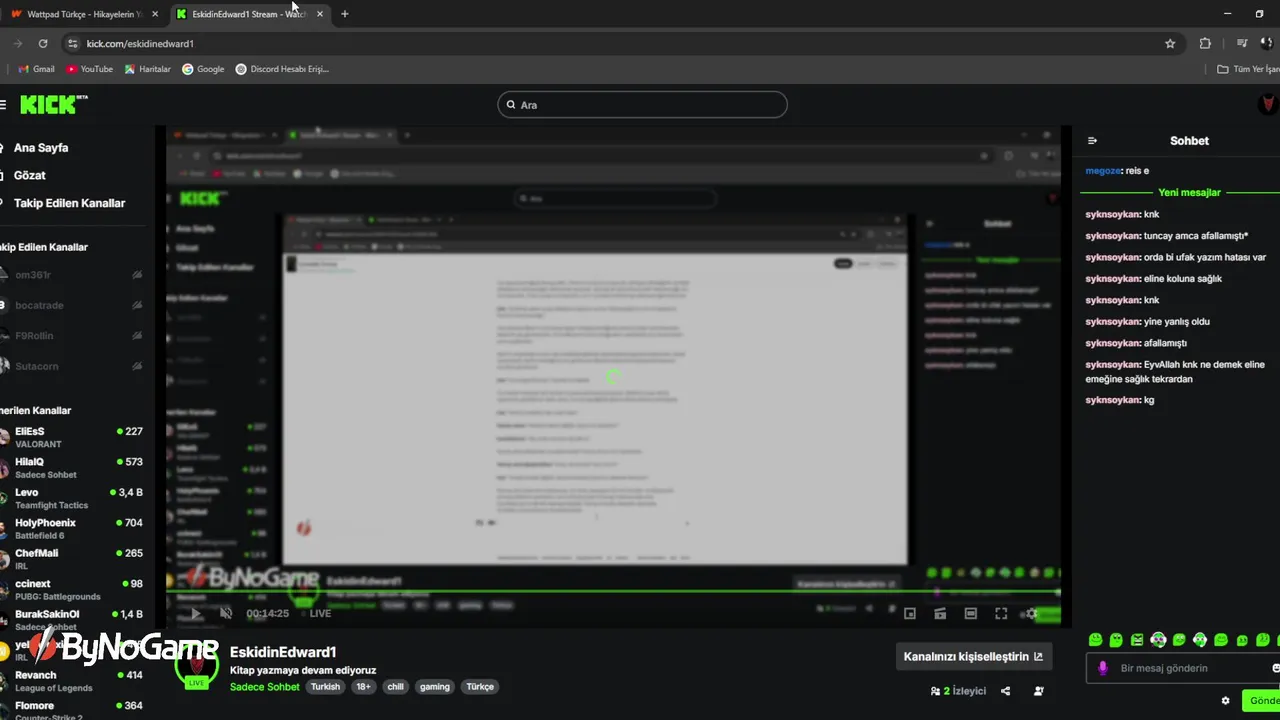Click the 'Sadece Sohbet' category link
This screenshot has width=1280, height=720.
[265, 687]
